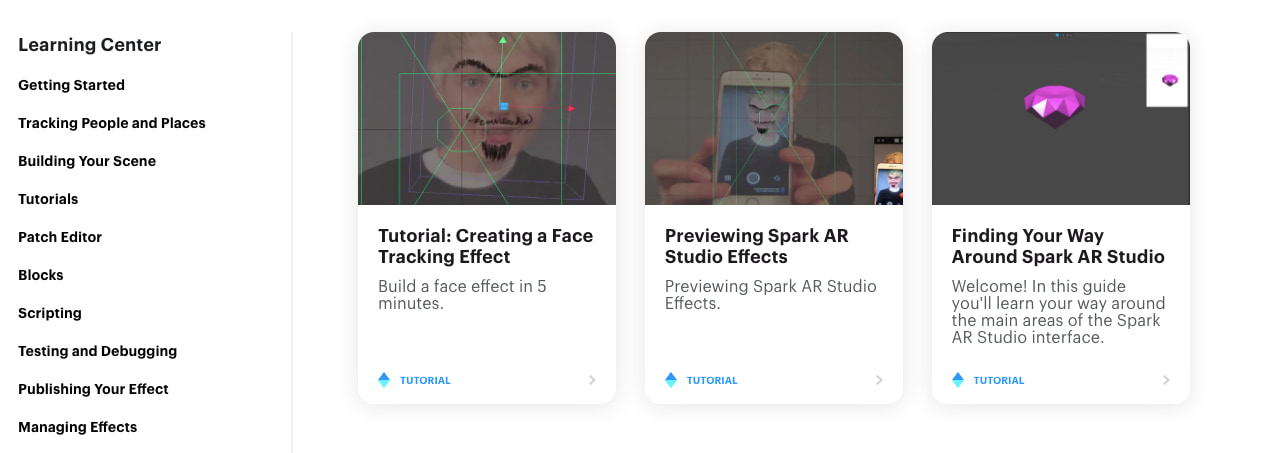Image resolution: width=1268 pixels, height=453 pixels.
Task: Go to Building Your Scene
Action: pyautogui.click(x=87, y=161)
